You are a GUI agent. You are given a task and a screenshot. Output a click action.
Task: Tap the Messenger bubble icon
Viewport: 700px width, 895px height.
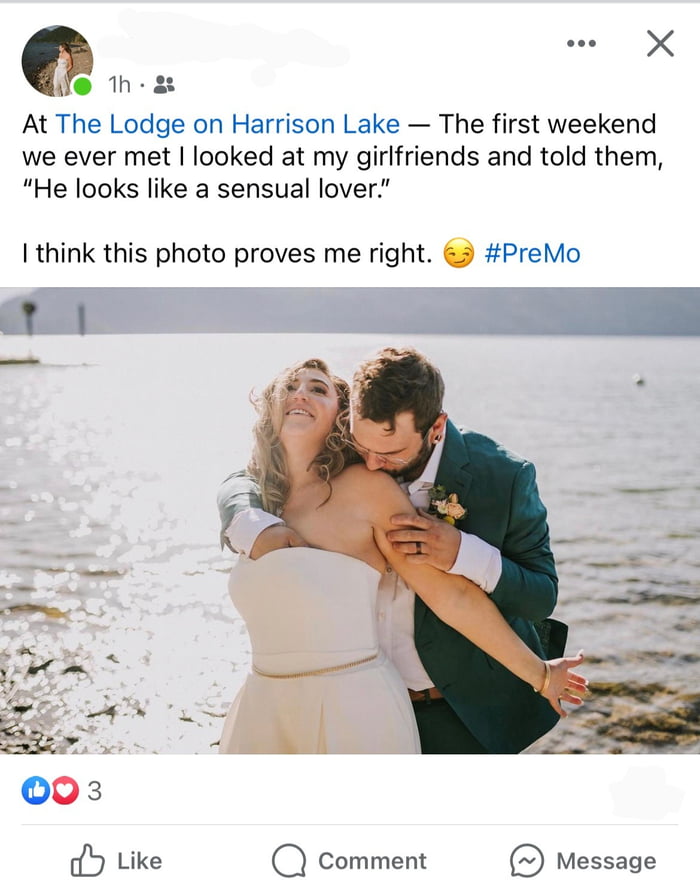click(x=526, y=861)
